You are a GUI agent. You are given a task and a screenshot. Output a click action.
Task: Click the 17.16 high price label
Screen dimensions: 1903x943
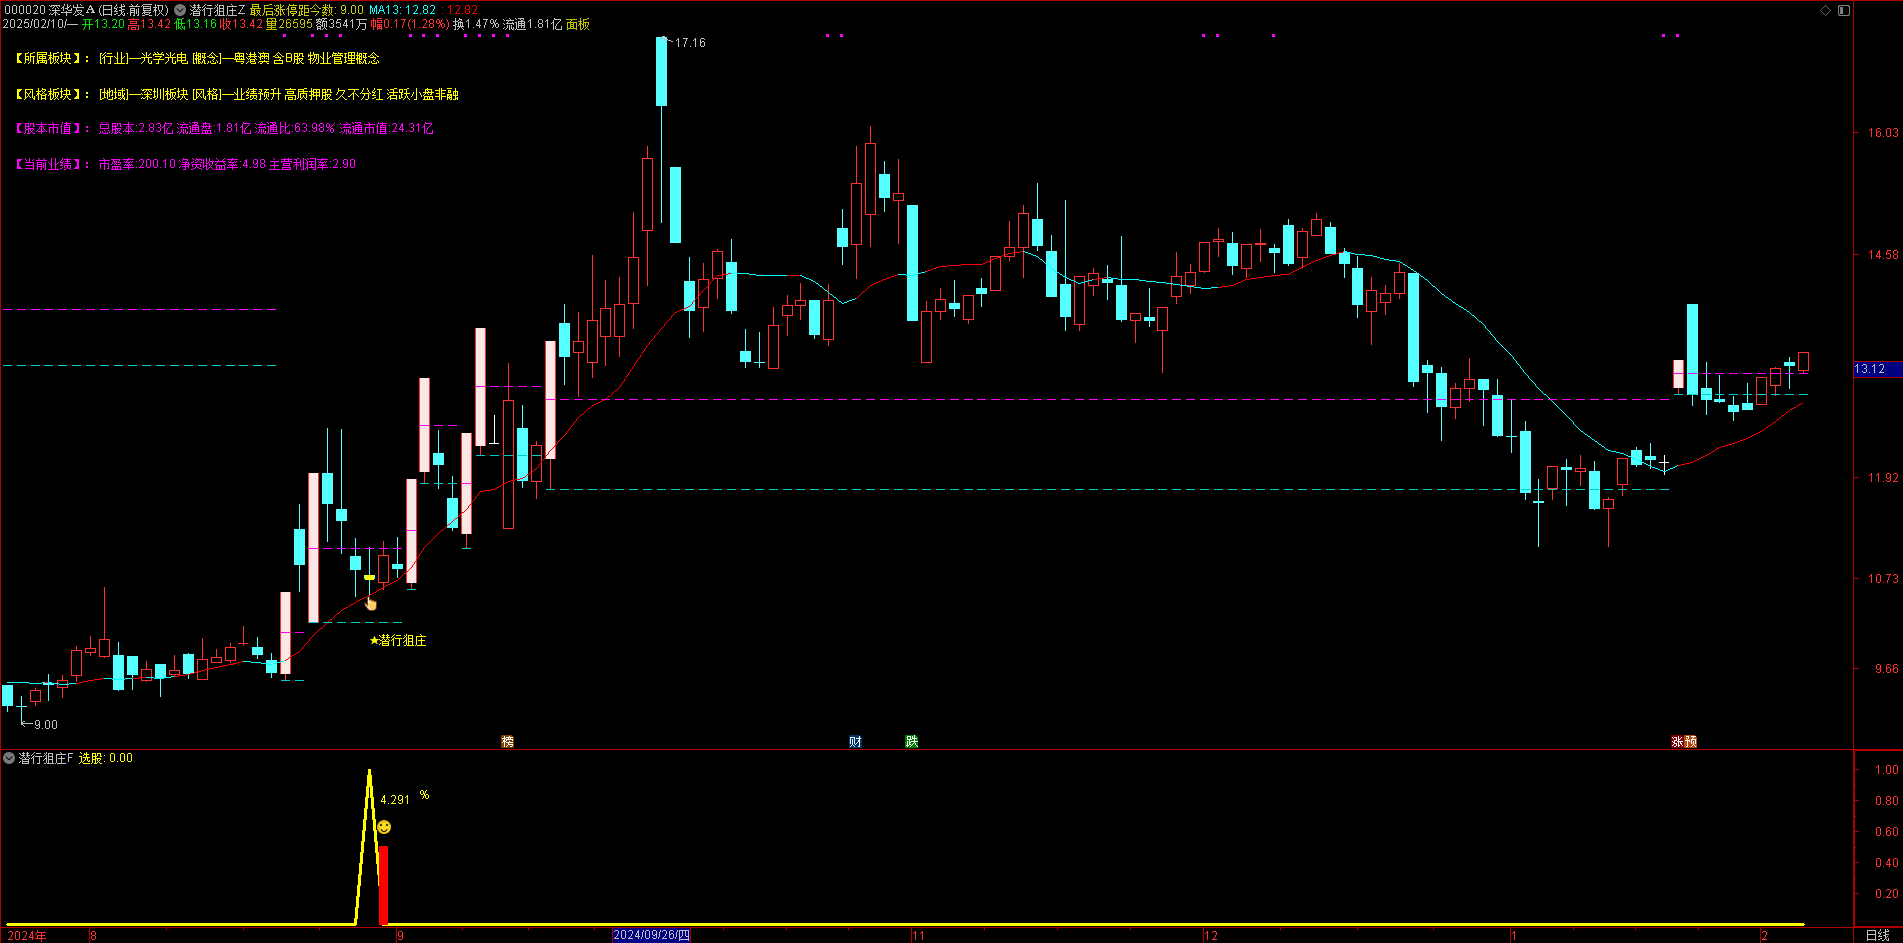690,43
